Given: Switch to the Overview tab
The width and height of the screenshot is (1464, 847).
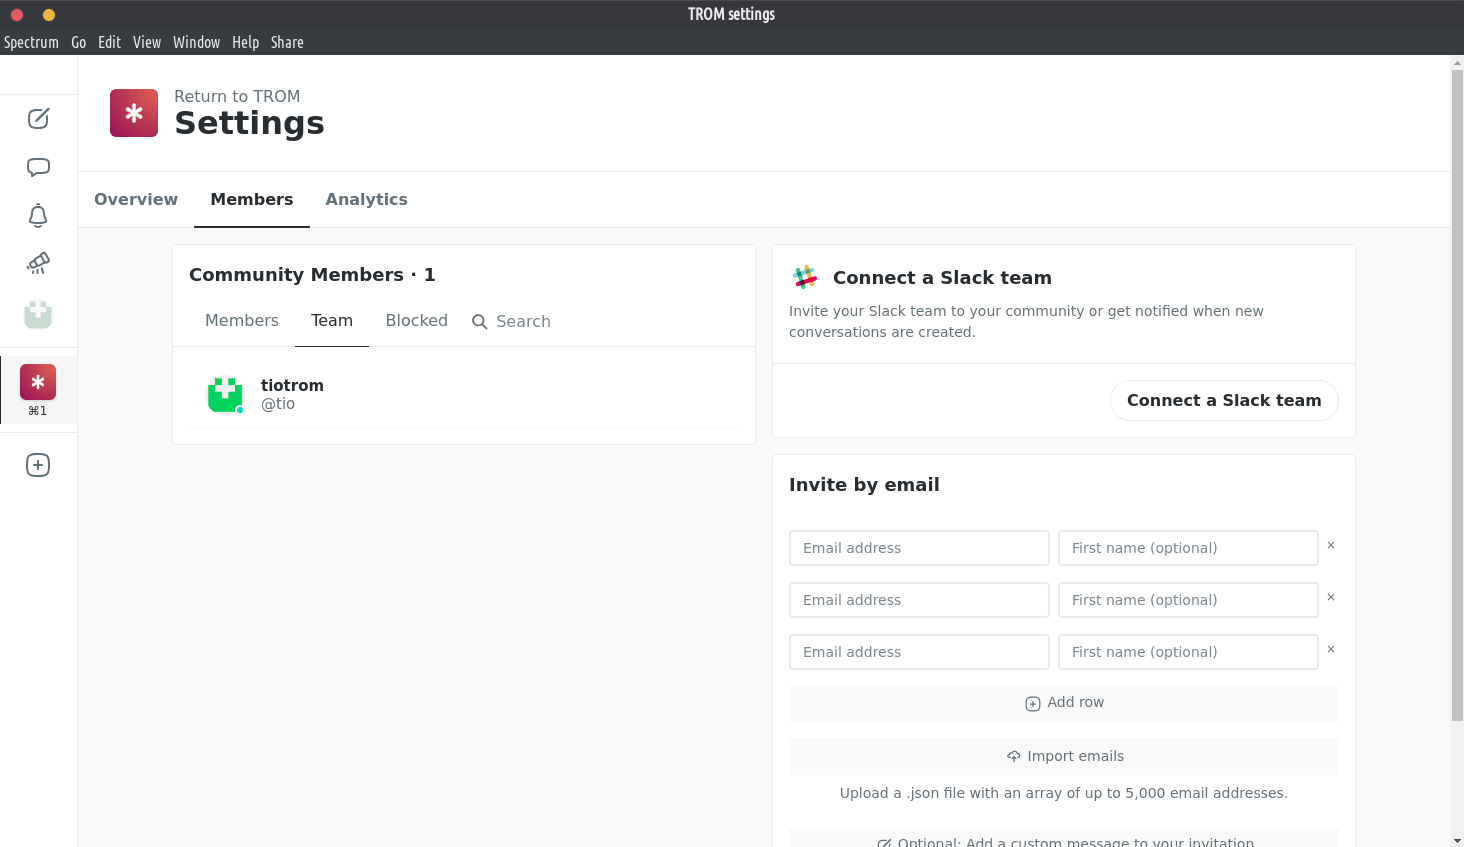Looking at the screenshot, I should tap(136, 200).
